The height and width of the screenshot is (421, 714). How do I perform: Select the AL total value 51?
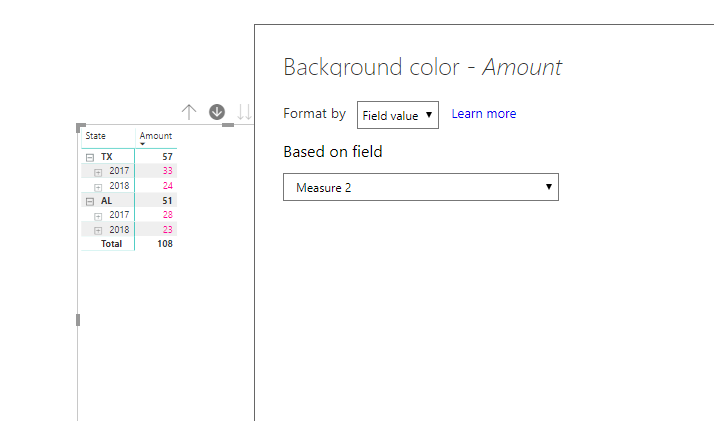click(x=167, y=201)
